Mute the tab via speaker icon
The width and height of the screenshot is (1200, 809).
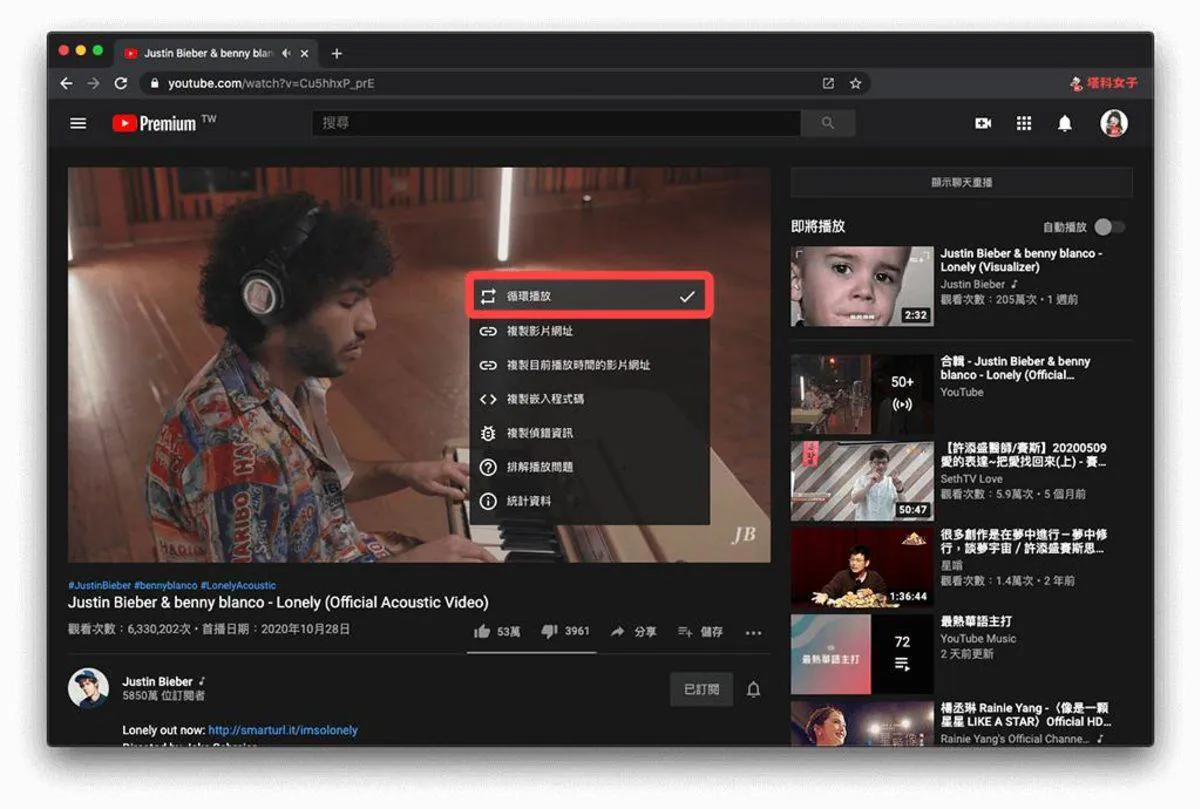[x=287, y=53]
